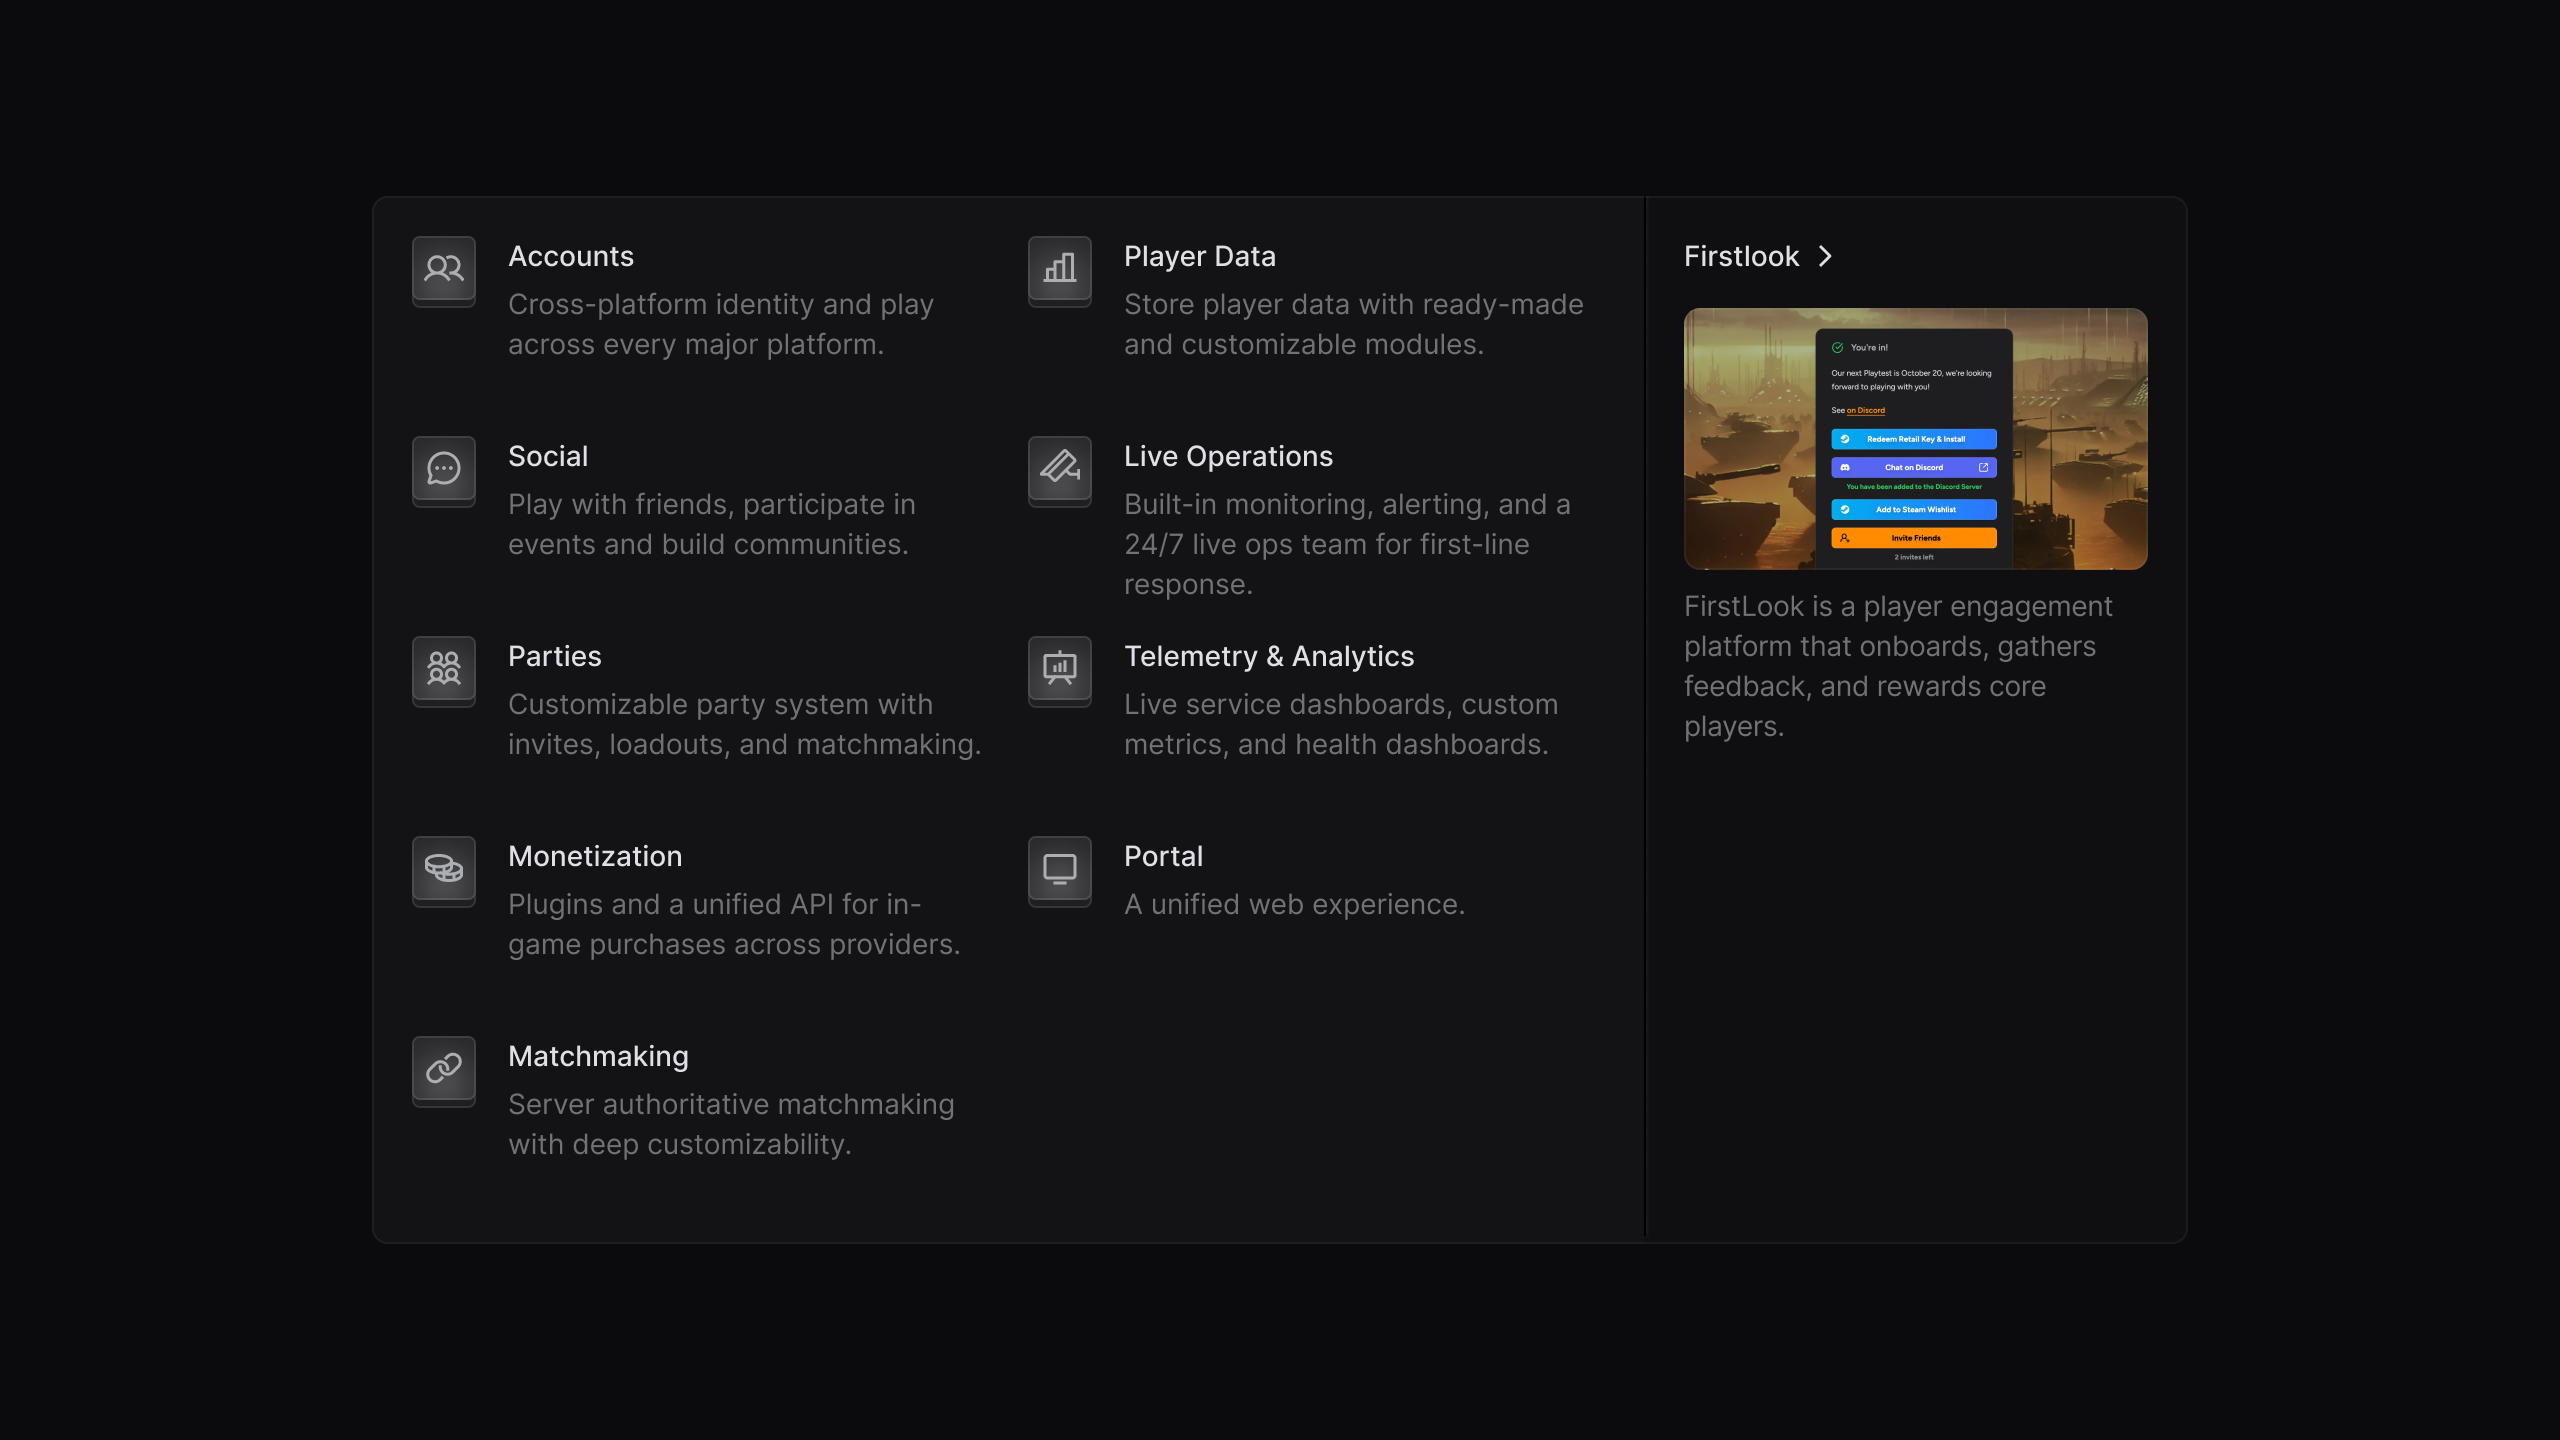Click the Parties group icon
This screenshot has height=1440, width=2560.
[443, 669]
